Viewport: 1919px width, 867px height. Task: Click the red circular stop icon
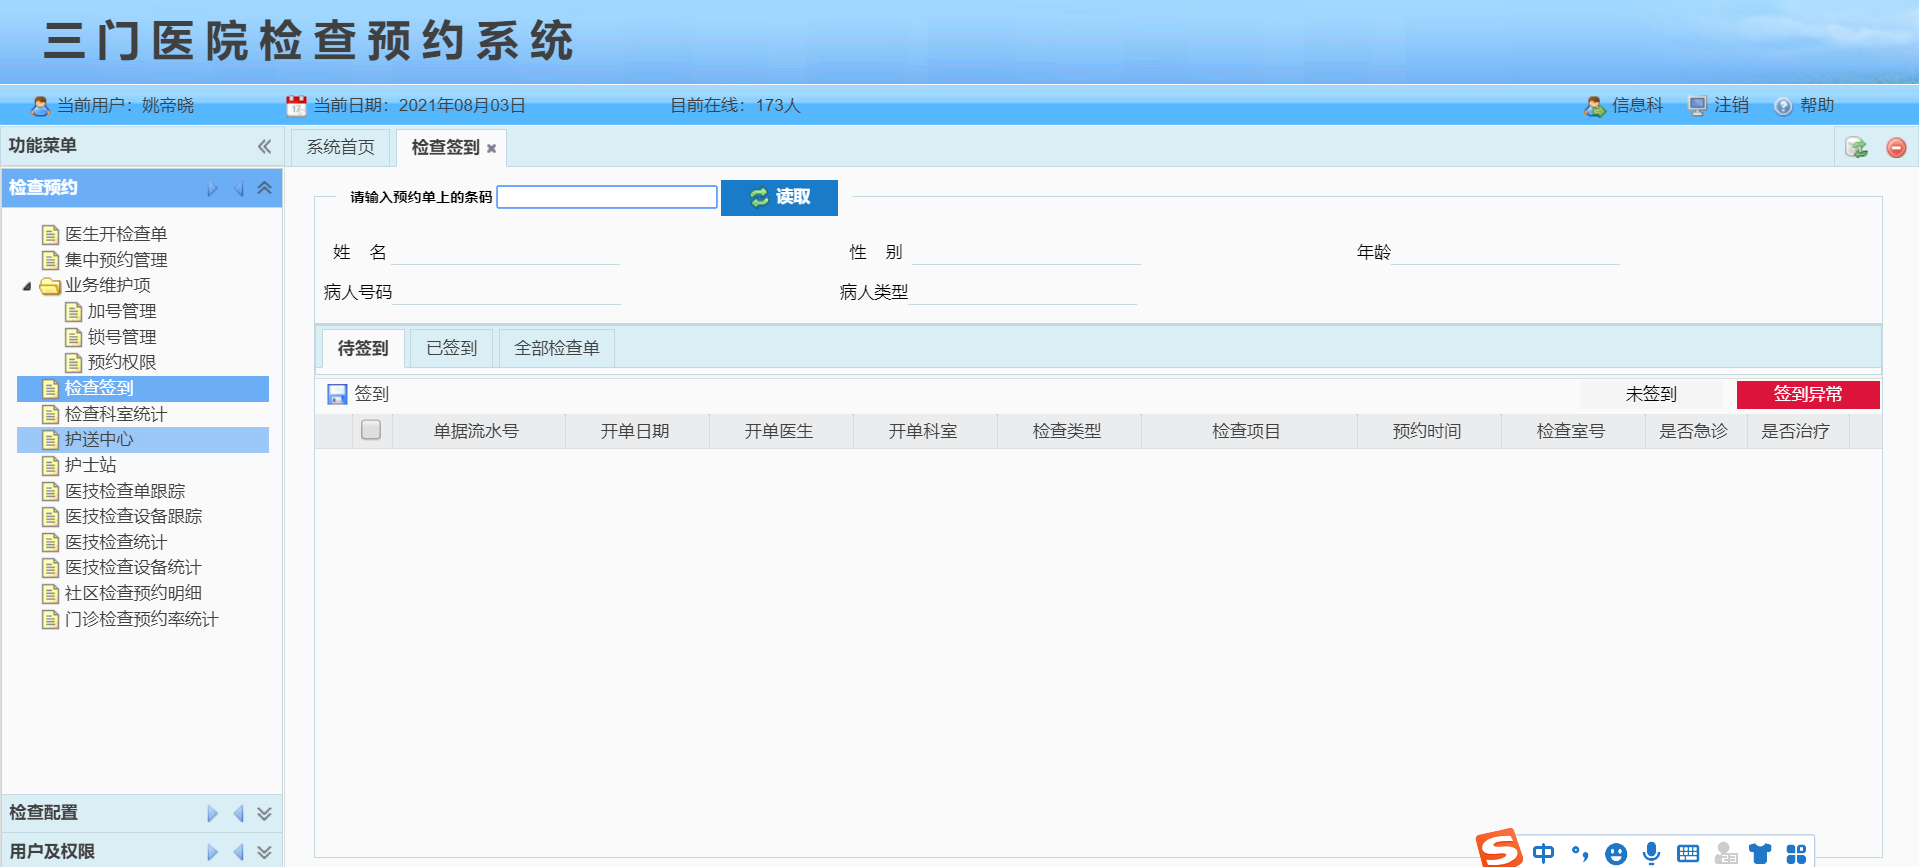(x=1896, y=148)
